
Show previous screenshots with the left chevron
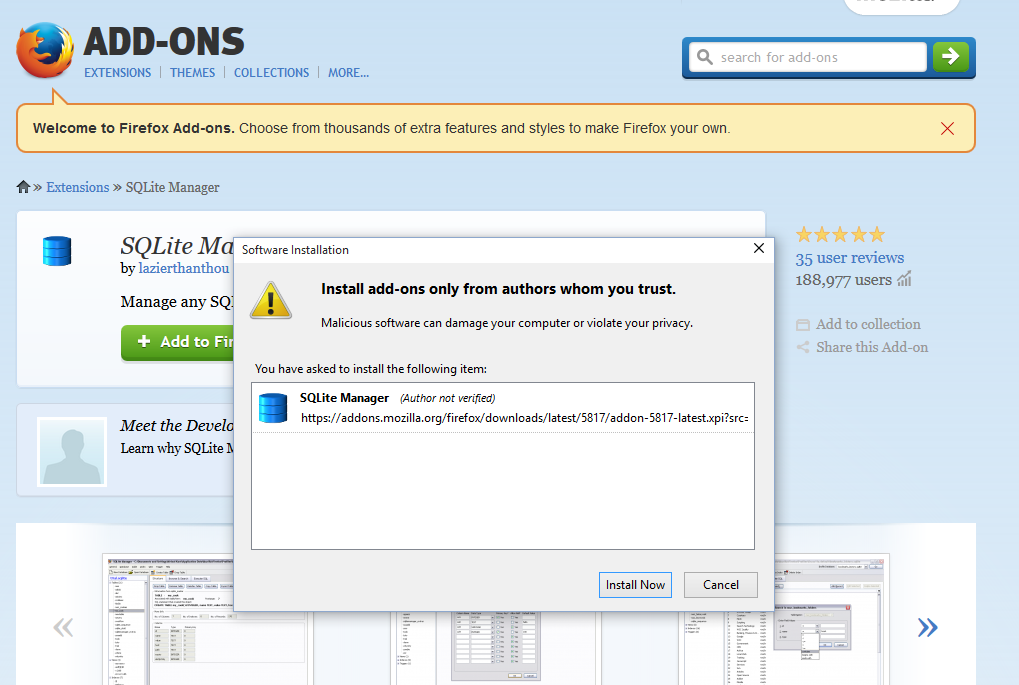[63, 627]
